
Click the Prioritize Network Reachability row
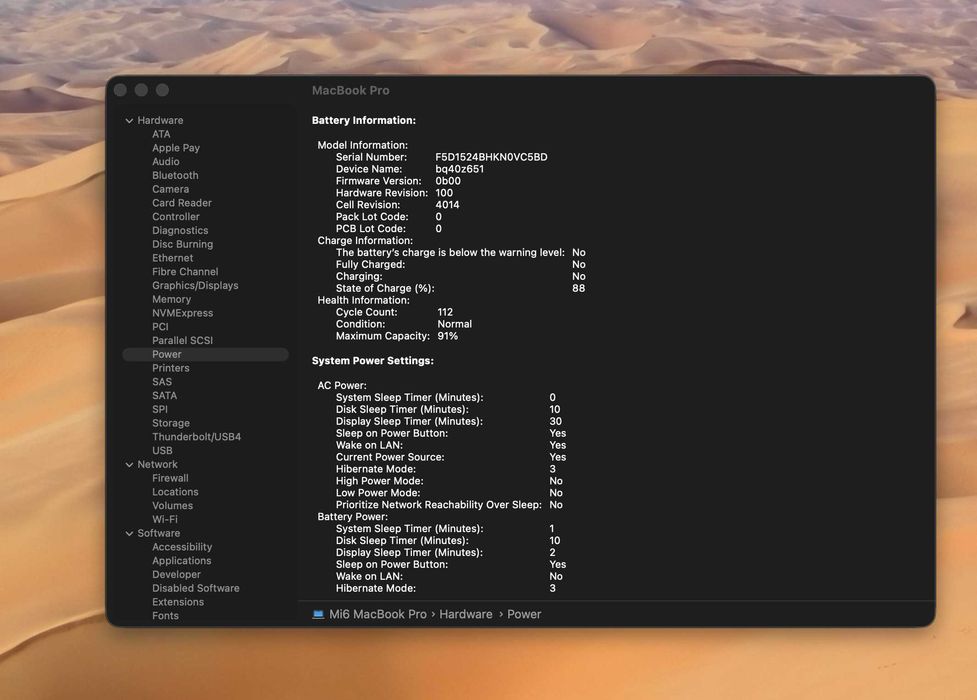click(x=449, y=505)
